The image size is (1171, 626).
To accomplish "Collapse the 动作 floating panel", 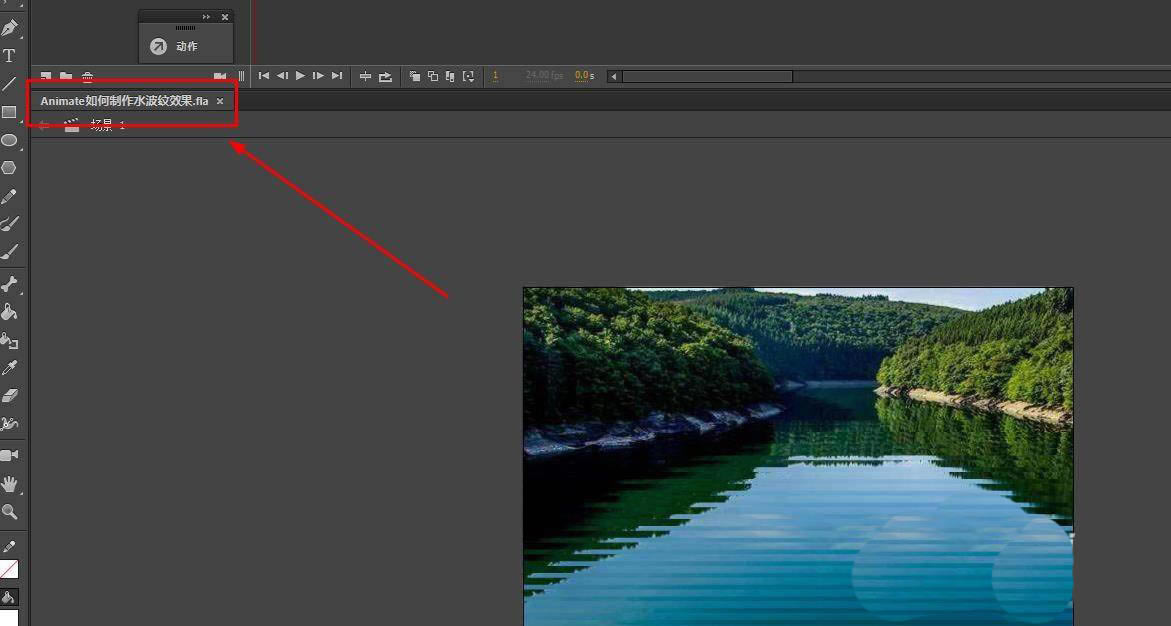I will [x=207, y=17].
